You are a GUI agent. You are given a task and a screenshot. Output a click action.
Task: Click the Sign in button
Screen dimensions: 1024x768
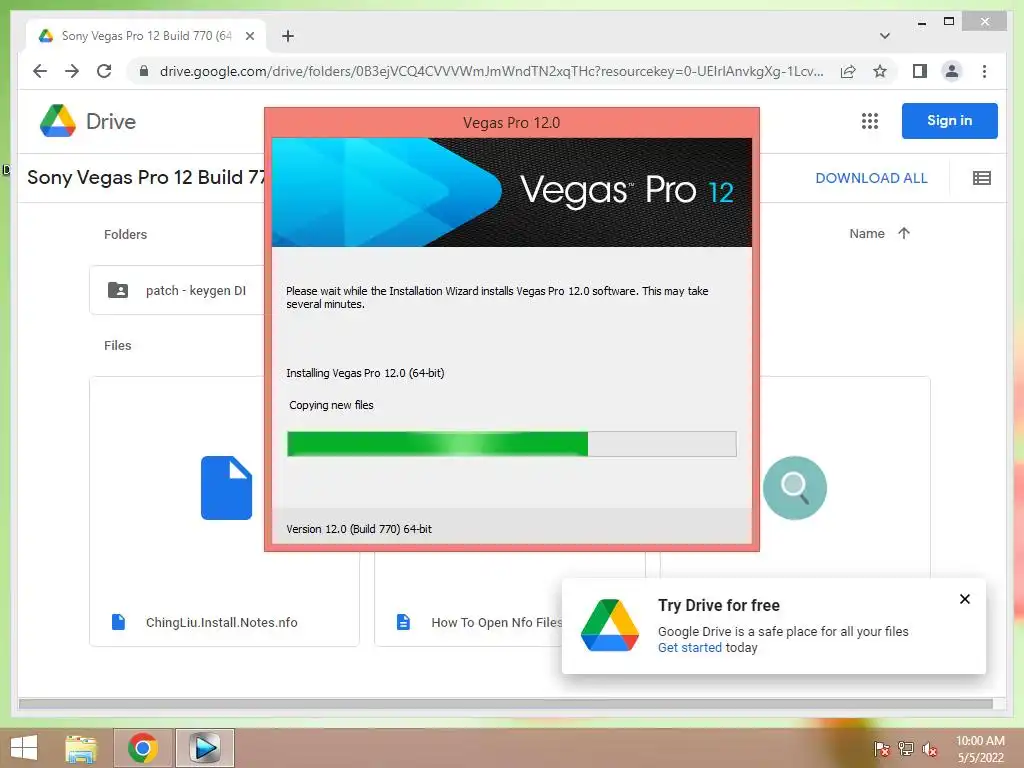click(x=950, y=121)
